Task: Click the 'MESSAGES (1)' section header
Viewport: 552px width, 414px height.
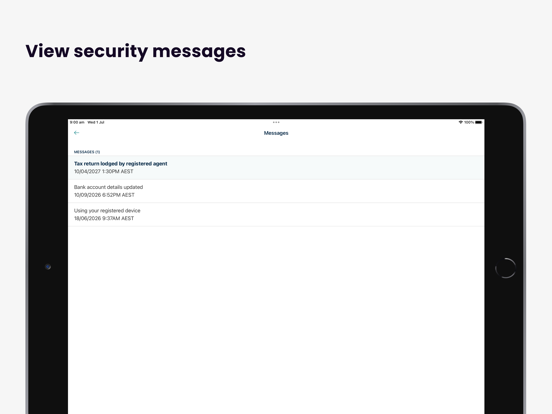Action: tap(87, 152)
